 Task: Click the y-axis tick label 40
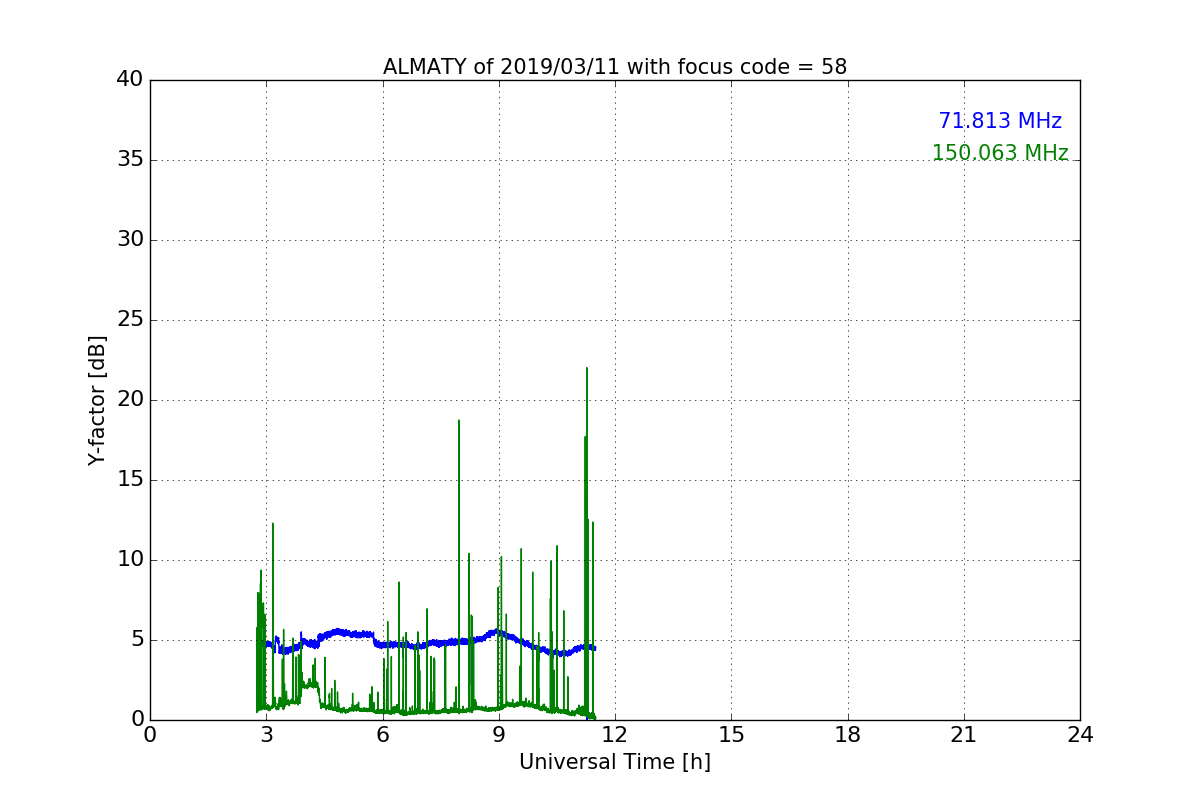[x=130, y=80]
